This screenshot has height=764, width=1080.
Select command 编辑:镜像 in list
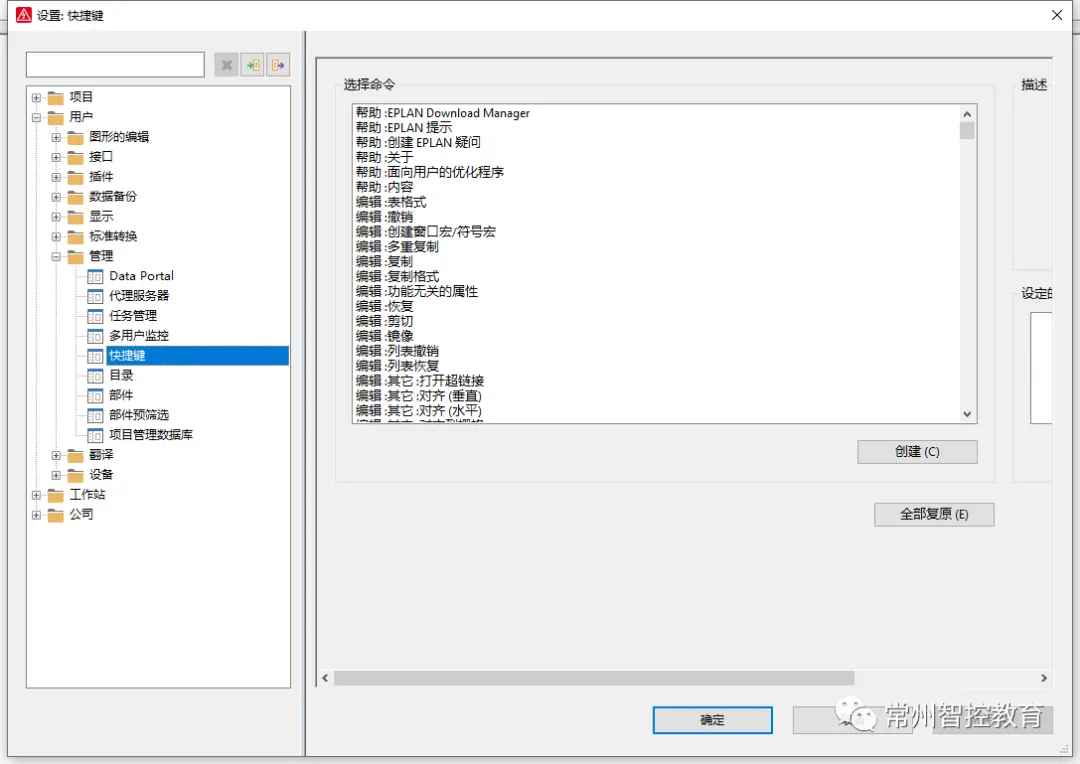coord(384,336)
